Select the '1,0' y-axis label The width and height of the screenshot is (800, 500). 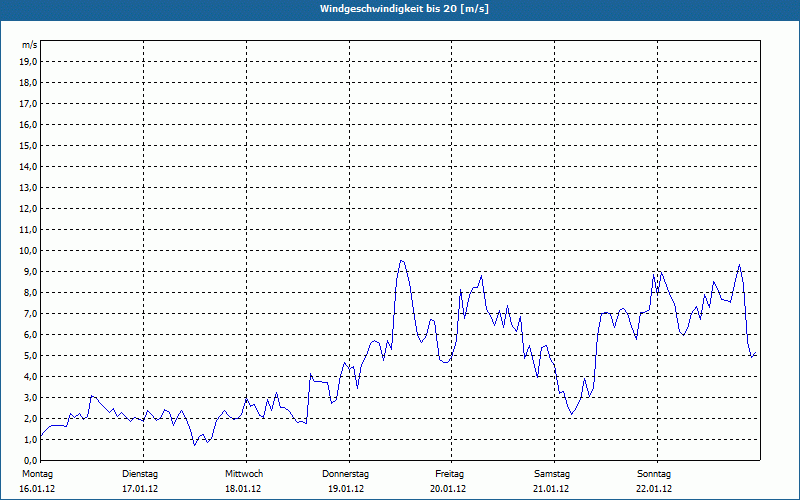pyautogui.click(x=30, y=439)
